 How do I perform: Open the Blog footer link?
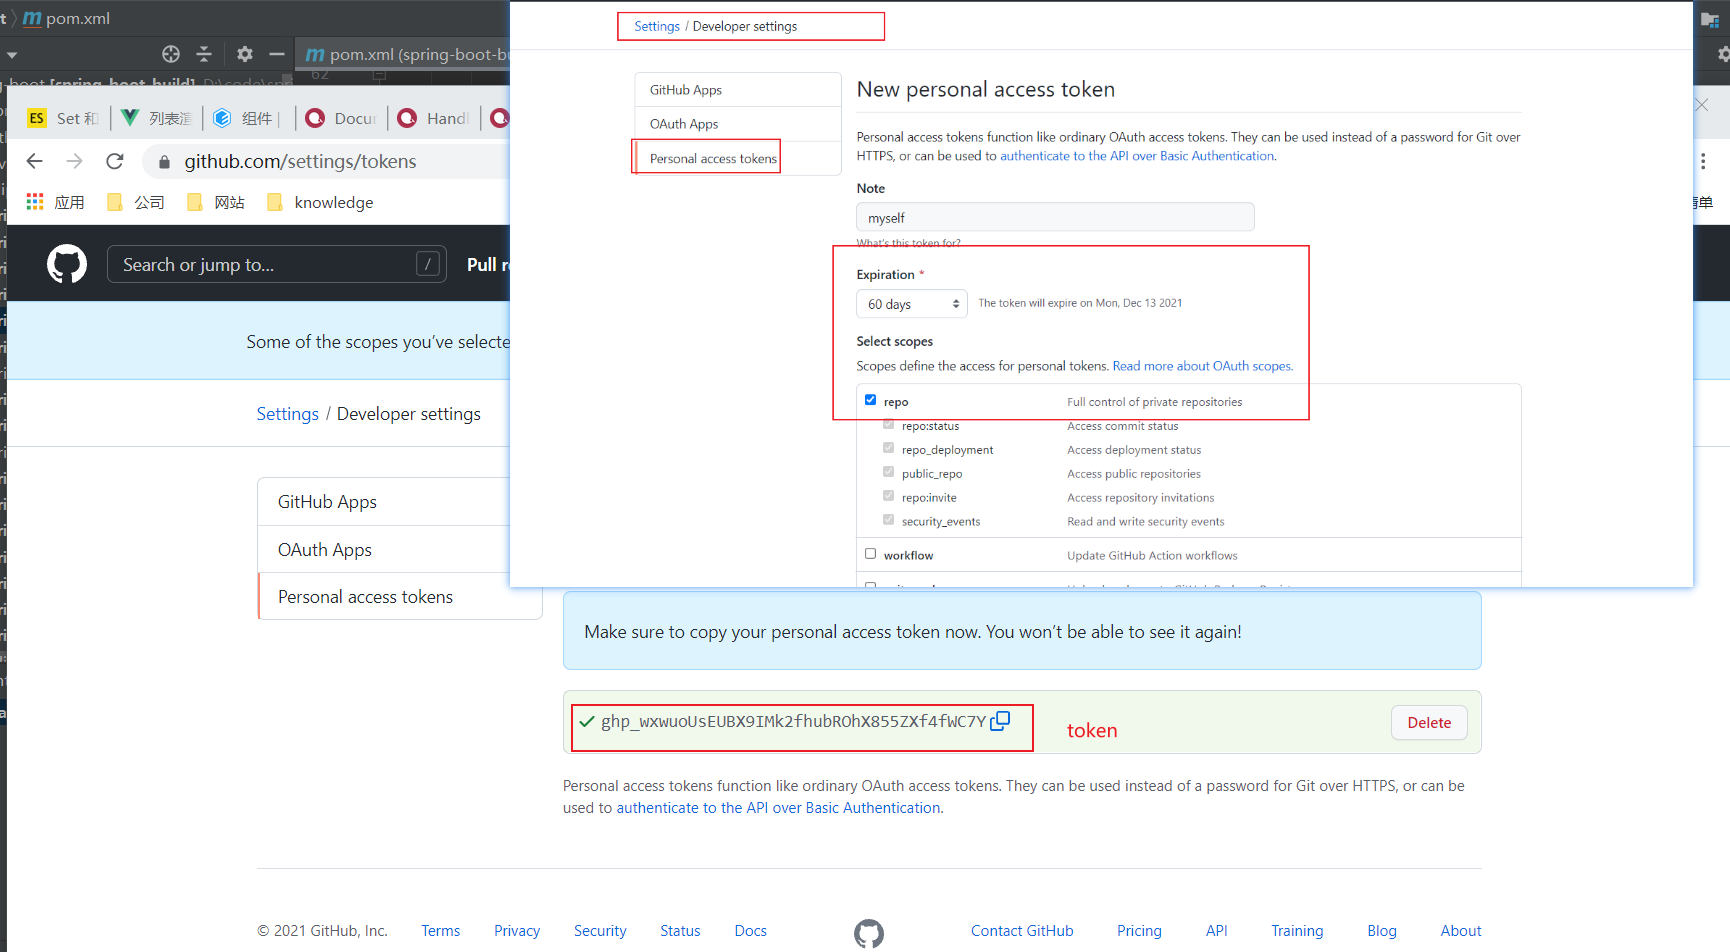click(x=1382, y=931)
